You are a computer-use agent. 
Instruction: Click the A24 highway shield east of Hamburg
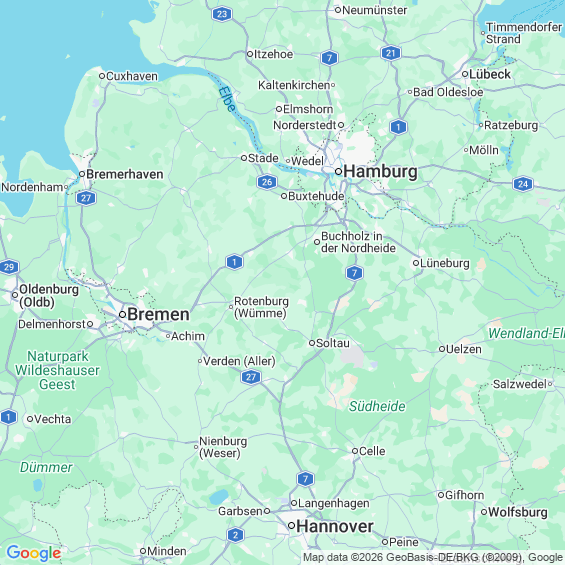pos(522,184)
